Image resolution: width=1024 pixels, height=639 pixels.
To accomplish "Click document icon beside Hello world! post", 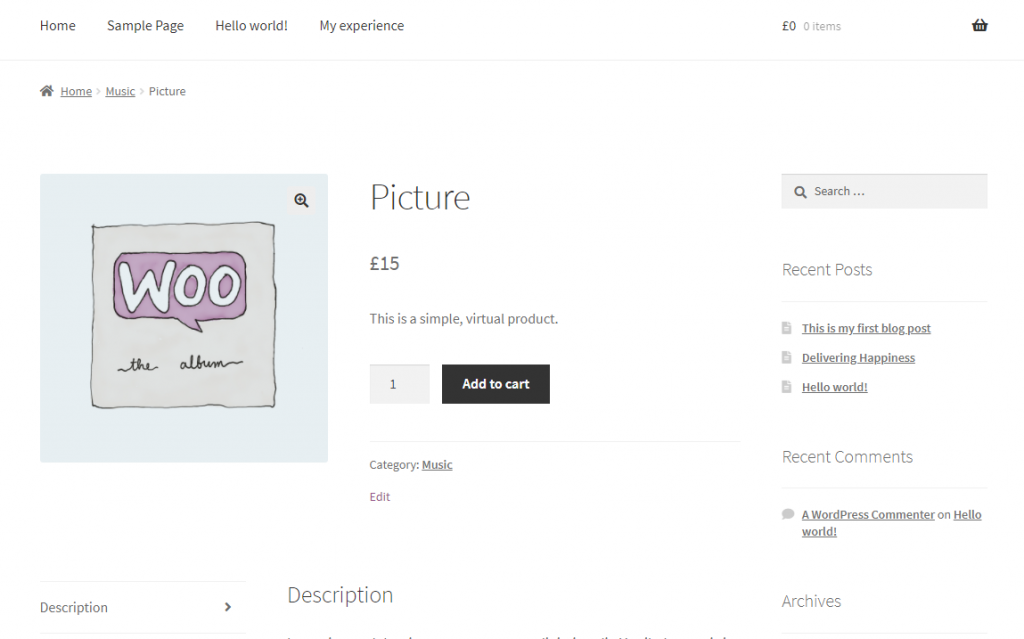I will (x=787, y=387).
